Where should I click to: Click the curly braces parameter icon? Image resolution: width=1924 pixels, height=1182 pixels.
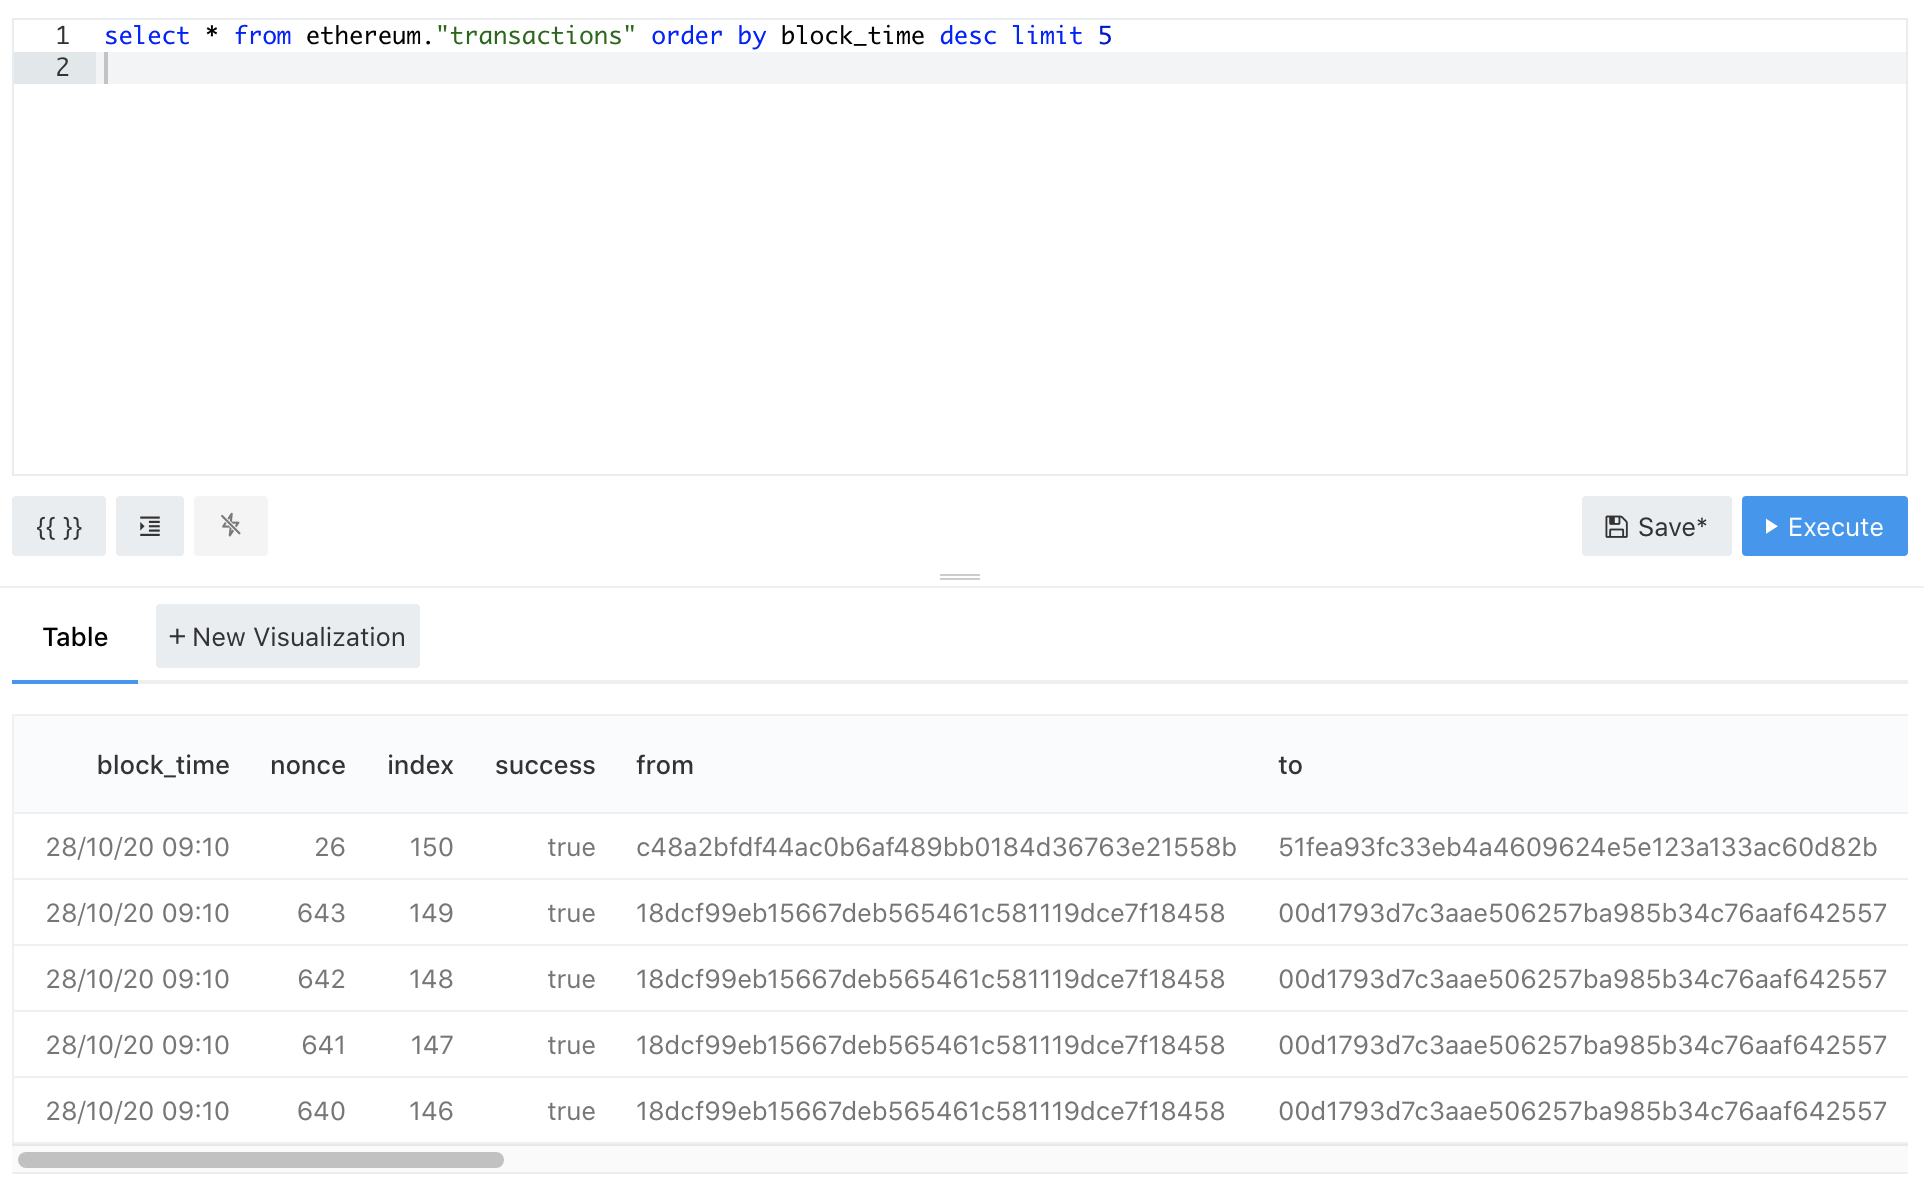tap(59, 526)
